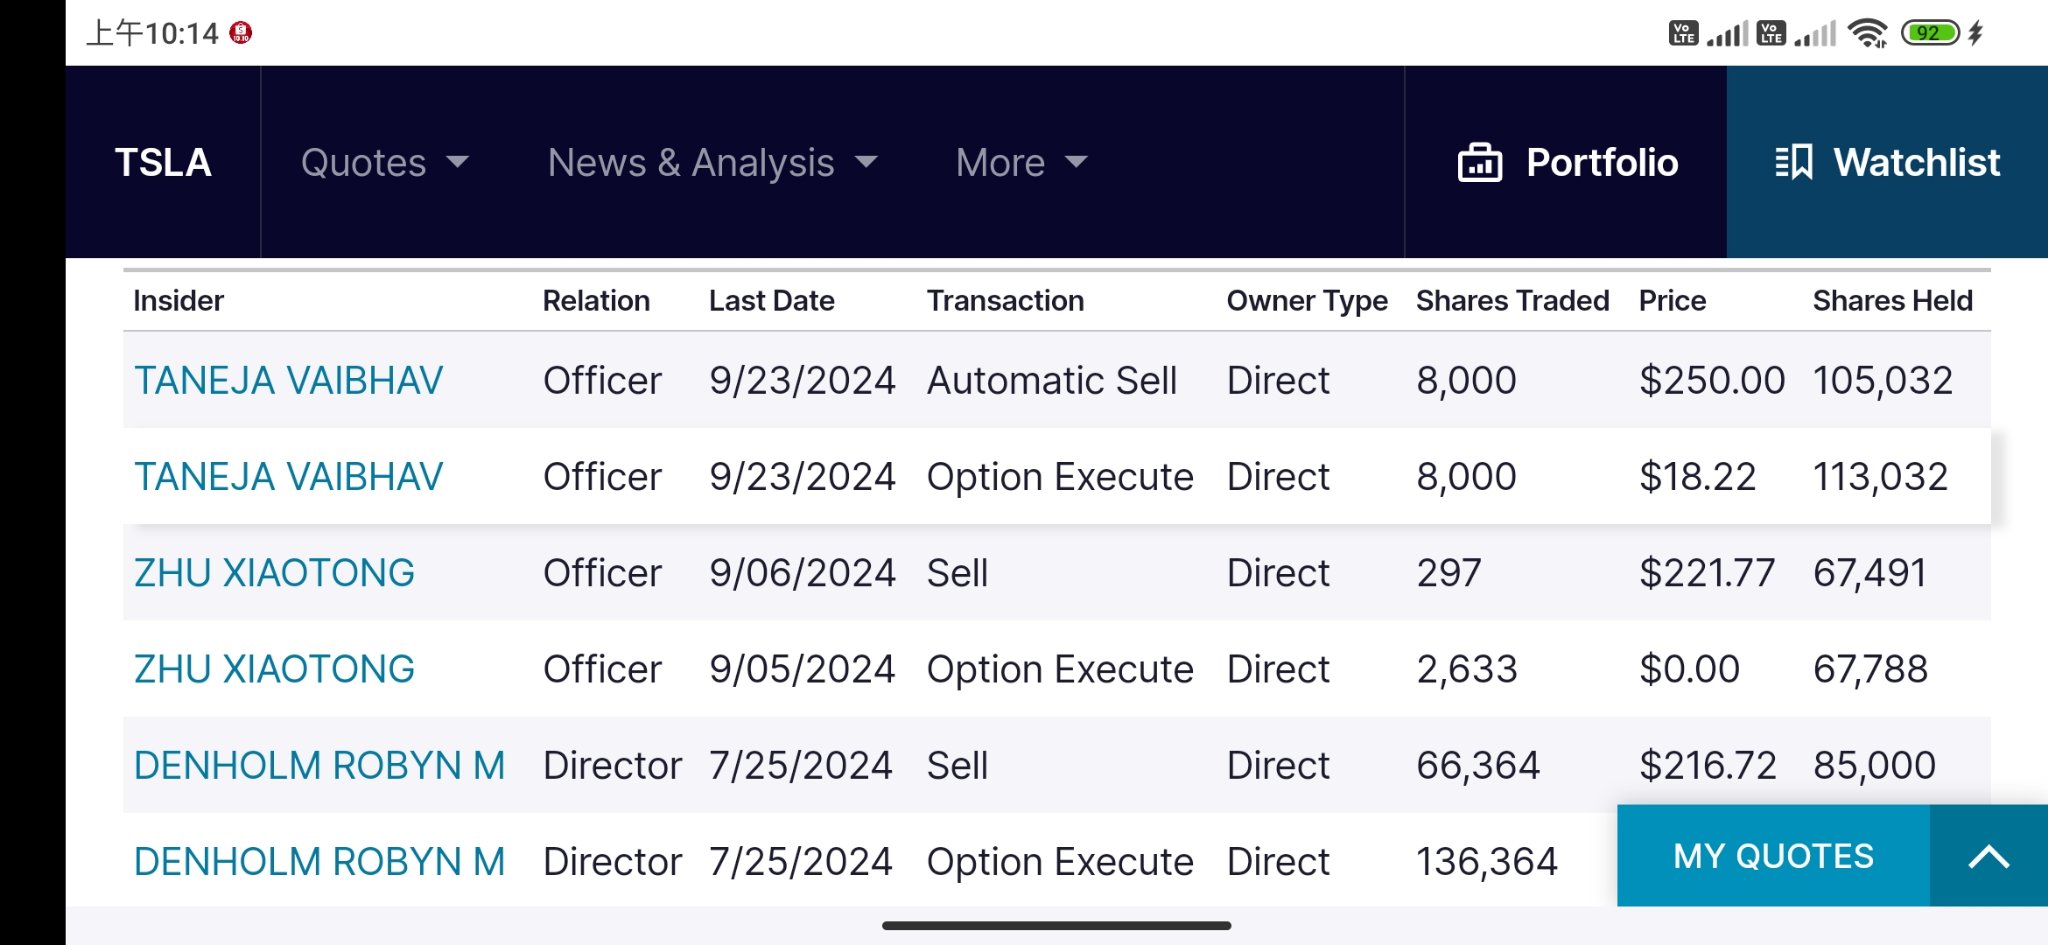Viewport: 2048px width, 945px height.
Task: Open TANEJA VAIBHAV link in Automatic Sell row
Action: point(288,380)
